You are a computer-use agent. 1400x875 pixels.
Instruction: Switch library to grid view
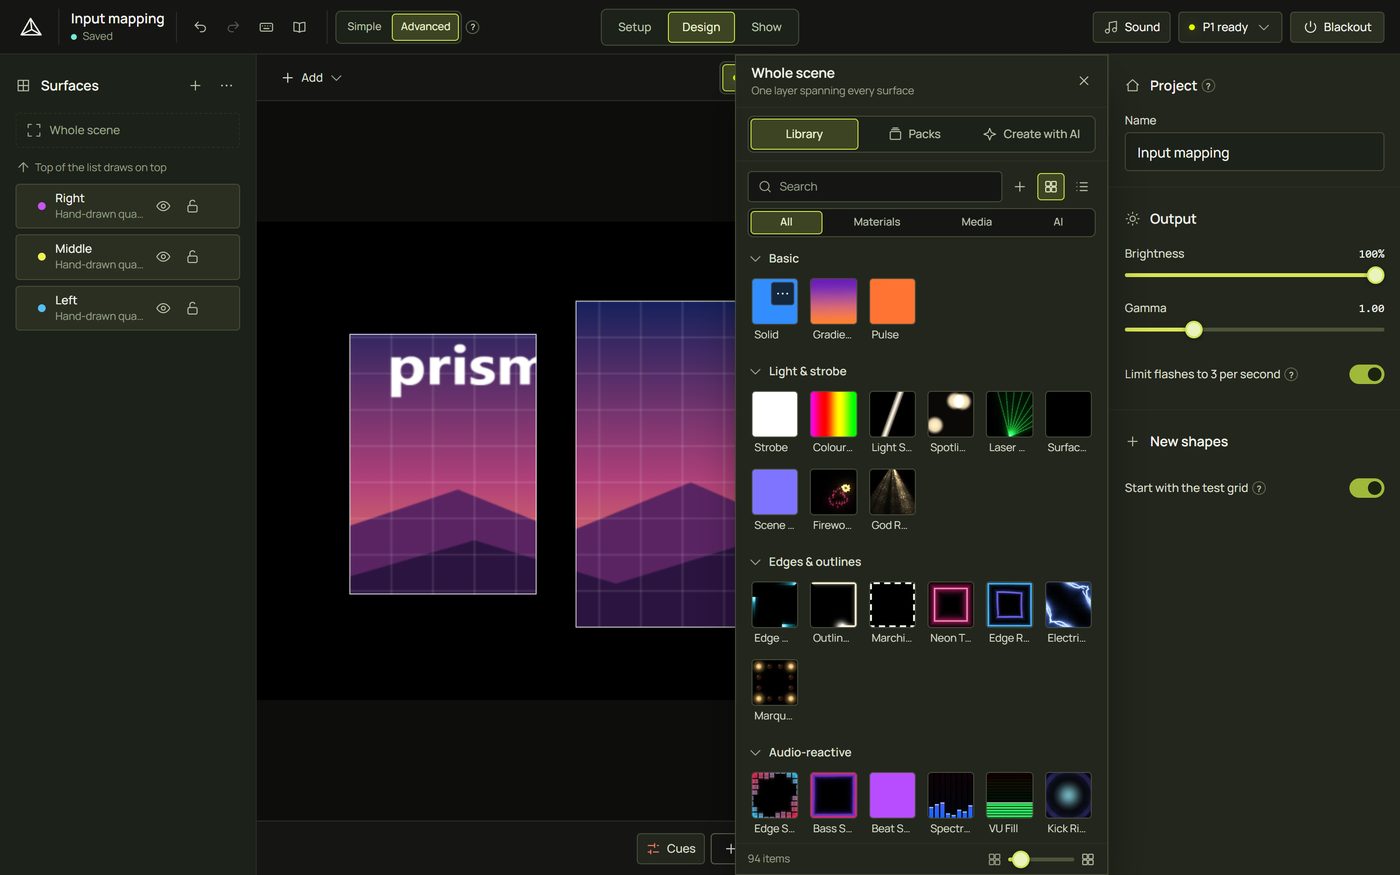click(x=1051, y=187)
